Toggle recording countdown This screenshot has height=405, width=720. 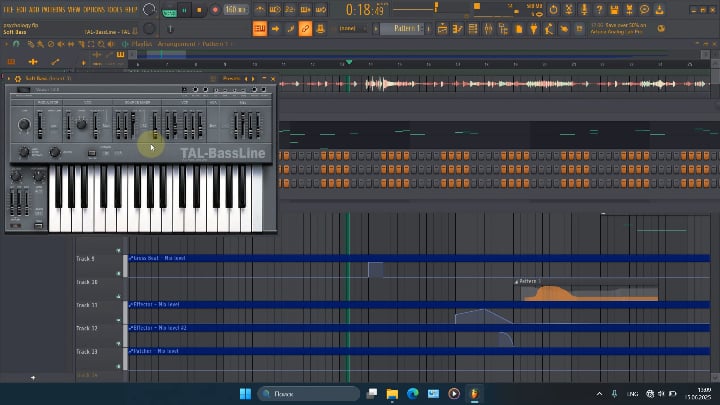click(290, 10)
